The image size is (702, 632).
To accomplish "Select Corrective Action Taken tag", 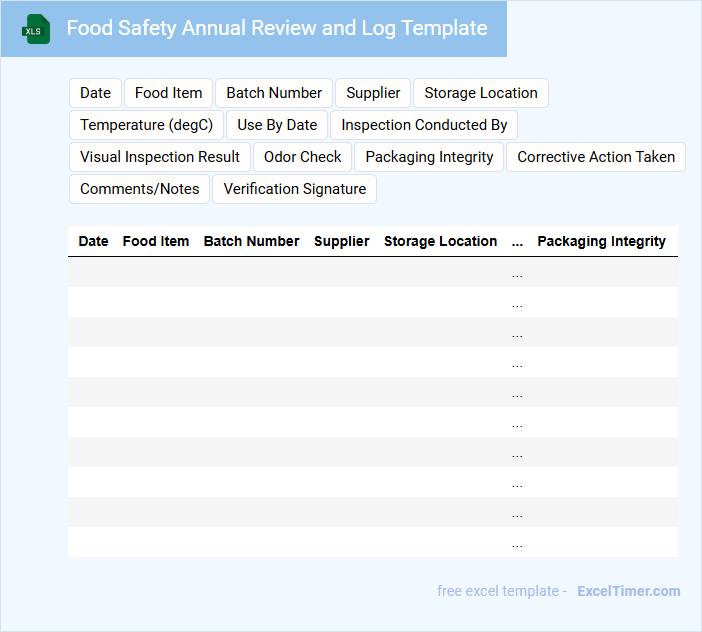I will coord(596,157).
